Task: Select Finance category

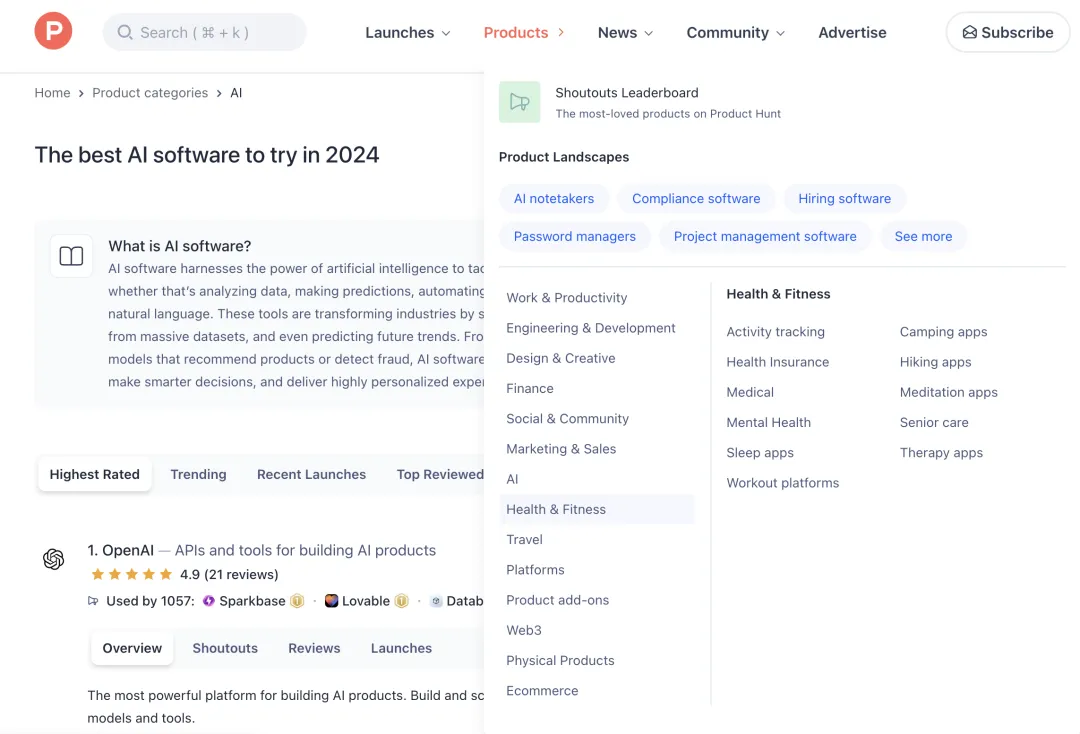Action: tap(530, 388)
